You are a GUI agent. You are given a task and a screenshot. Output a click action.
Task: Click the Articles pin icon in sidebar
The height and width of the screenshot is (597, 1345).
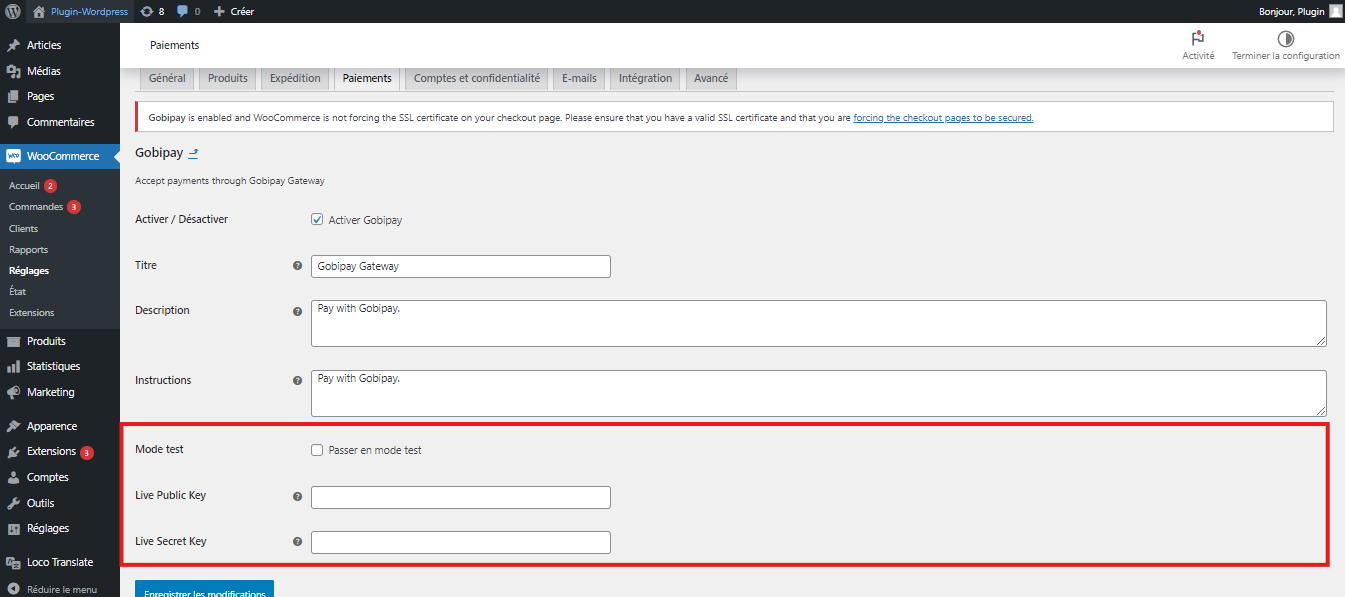pos(14,45)
